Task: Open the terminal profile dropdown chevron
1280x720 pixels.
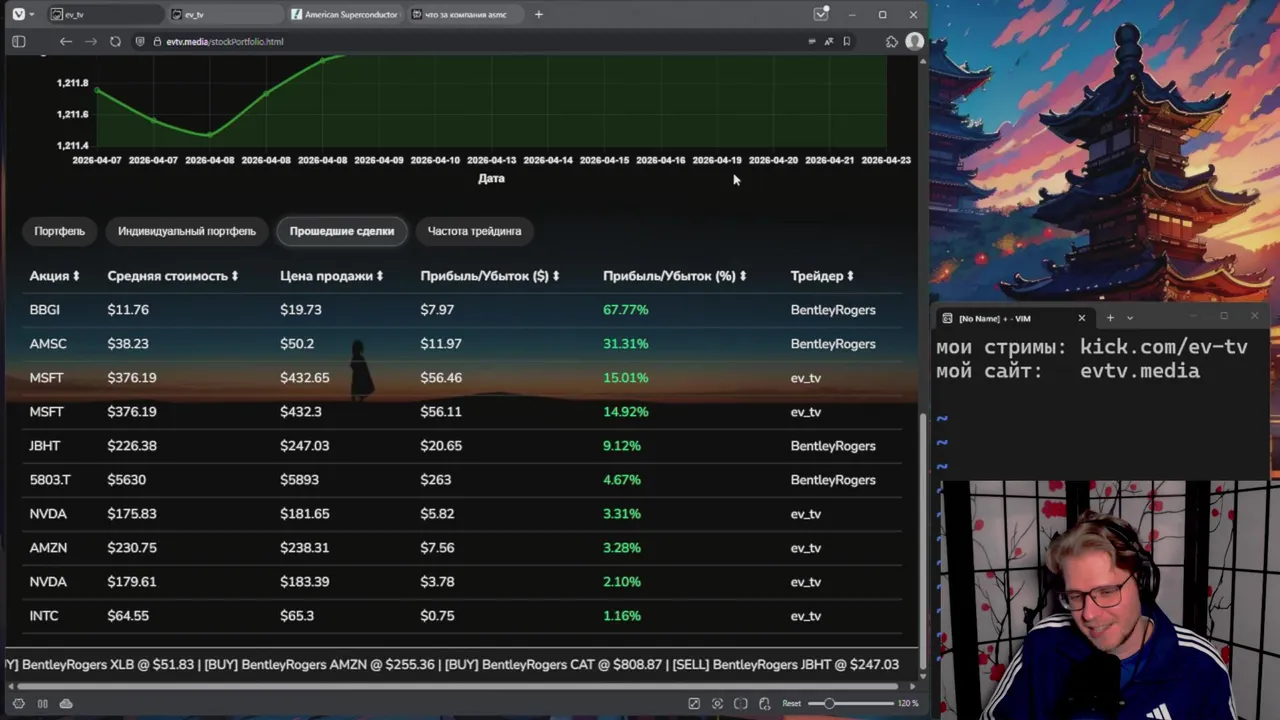Action: (1130, 318)
